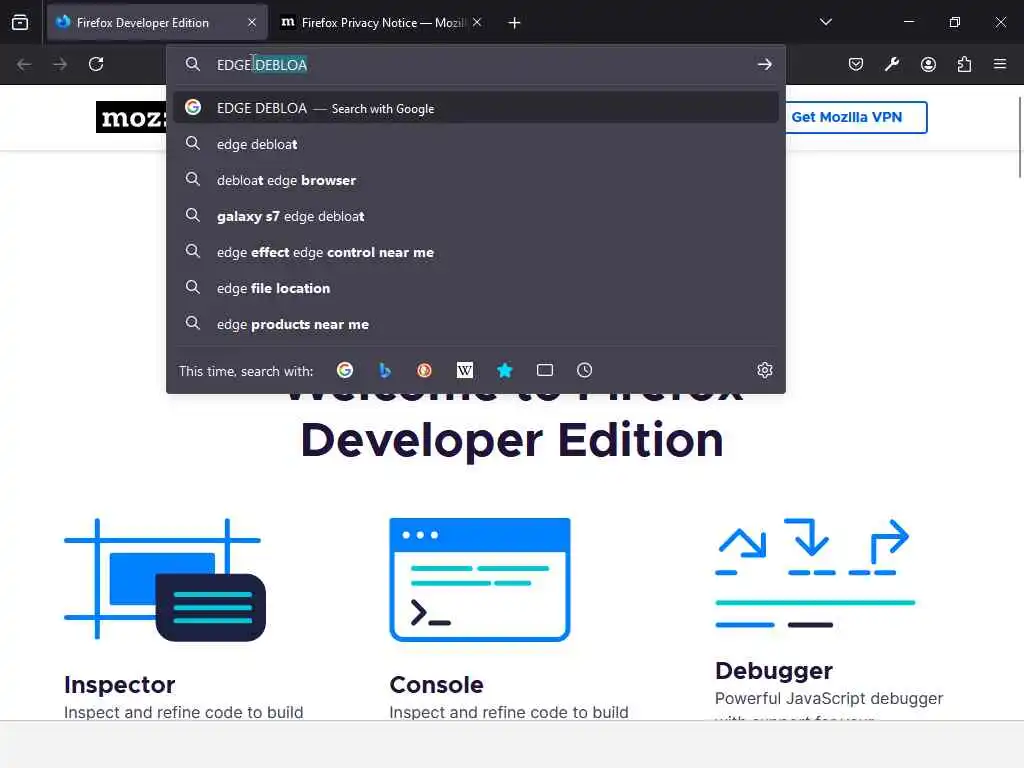Select 'EDGE DEBLOA — Search with Google' row
1024x768 pixels.
click(x=476, y=108)
